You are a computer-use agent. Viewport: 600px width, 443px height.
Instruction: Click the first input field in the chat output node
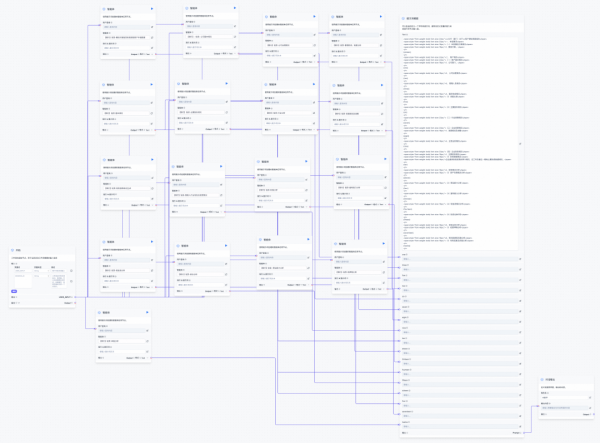[x=564, y=397]
